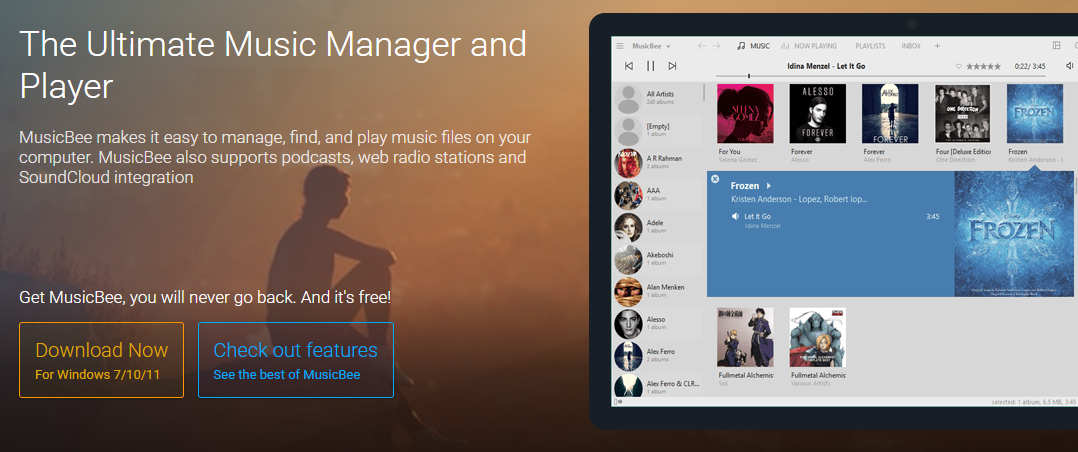
Task: Select A R Rahman artist
Action: [x=657, y=163]
